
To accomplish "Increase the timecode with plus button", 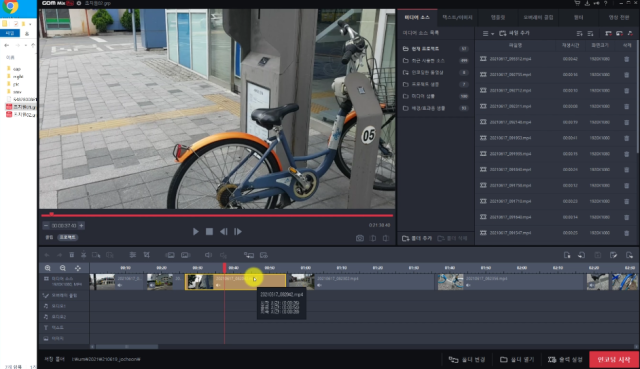I will pos(81,225).
